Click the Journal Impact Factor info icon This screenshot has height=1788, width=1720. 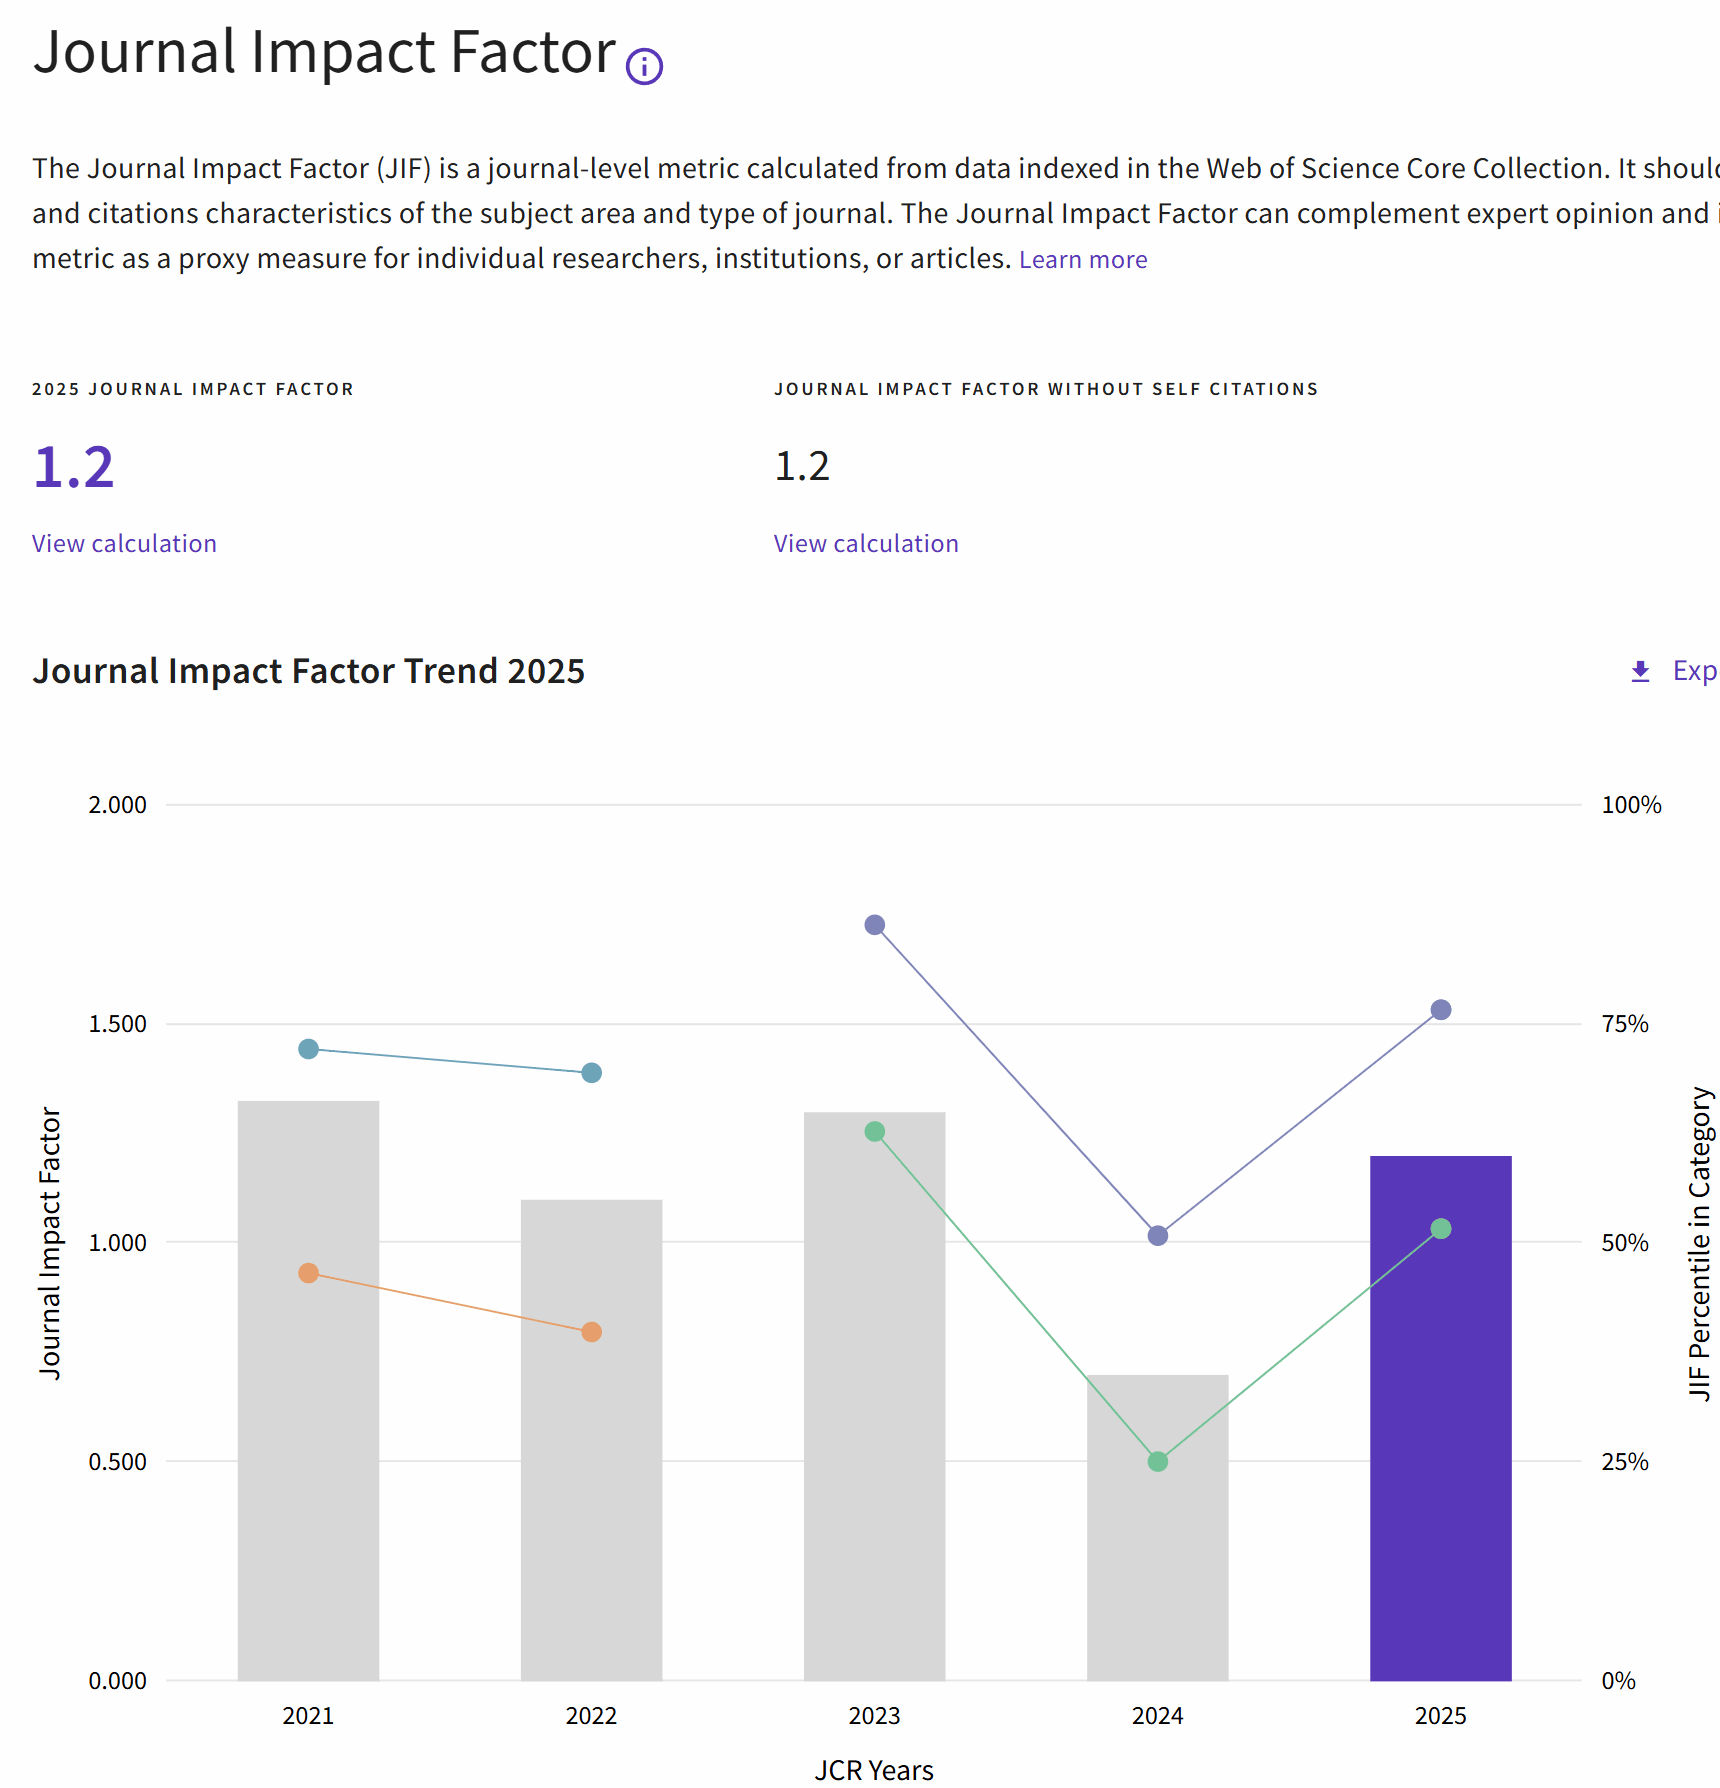point(644,67)
